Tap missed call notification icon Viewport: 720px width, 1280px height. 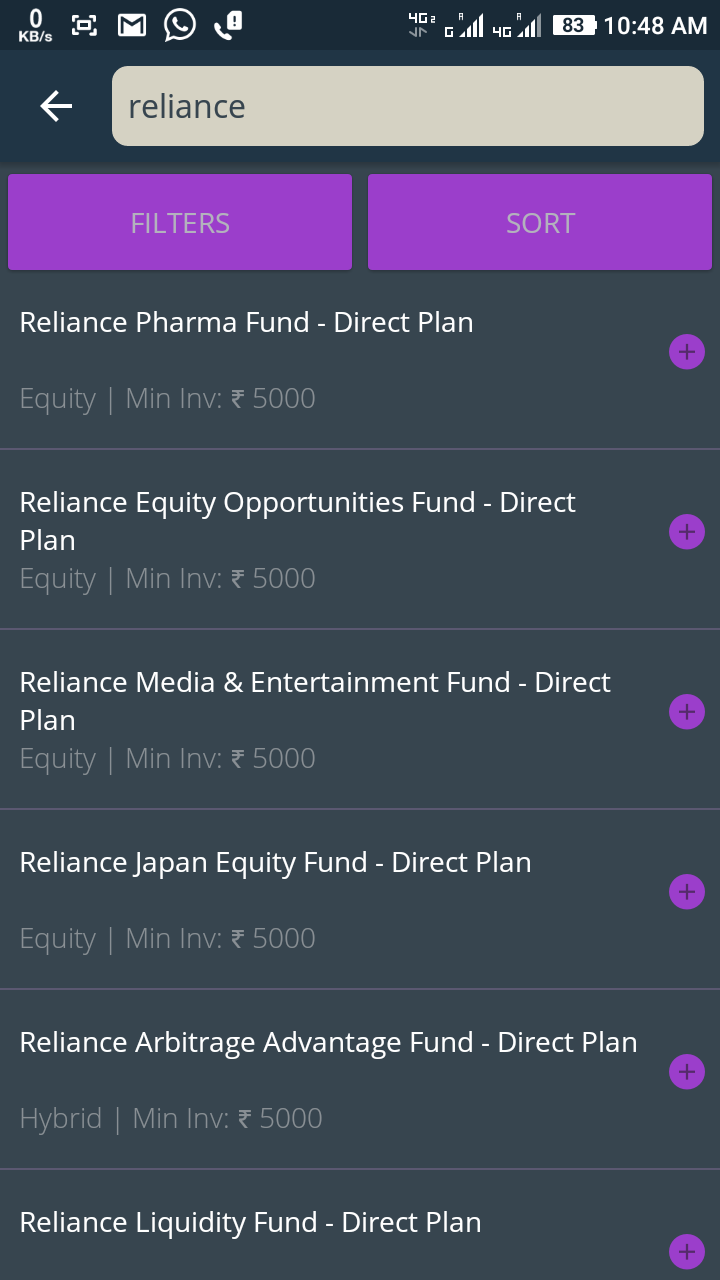228,25
